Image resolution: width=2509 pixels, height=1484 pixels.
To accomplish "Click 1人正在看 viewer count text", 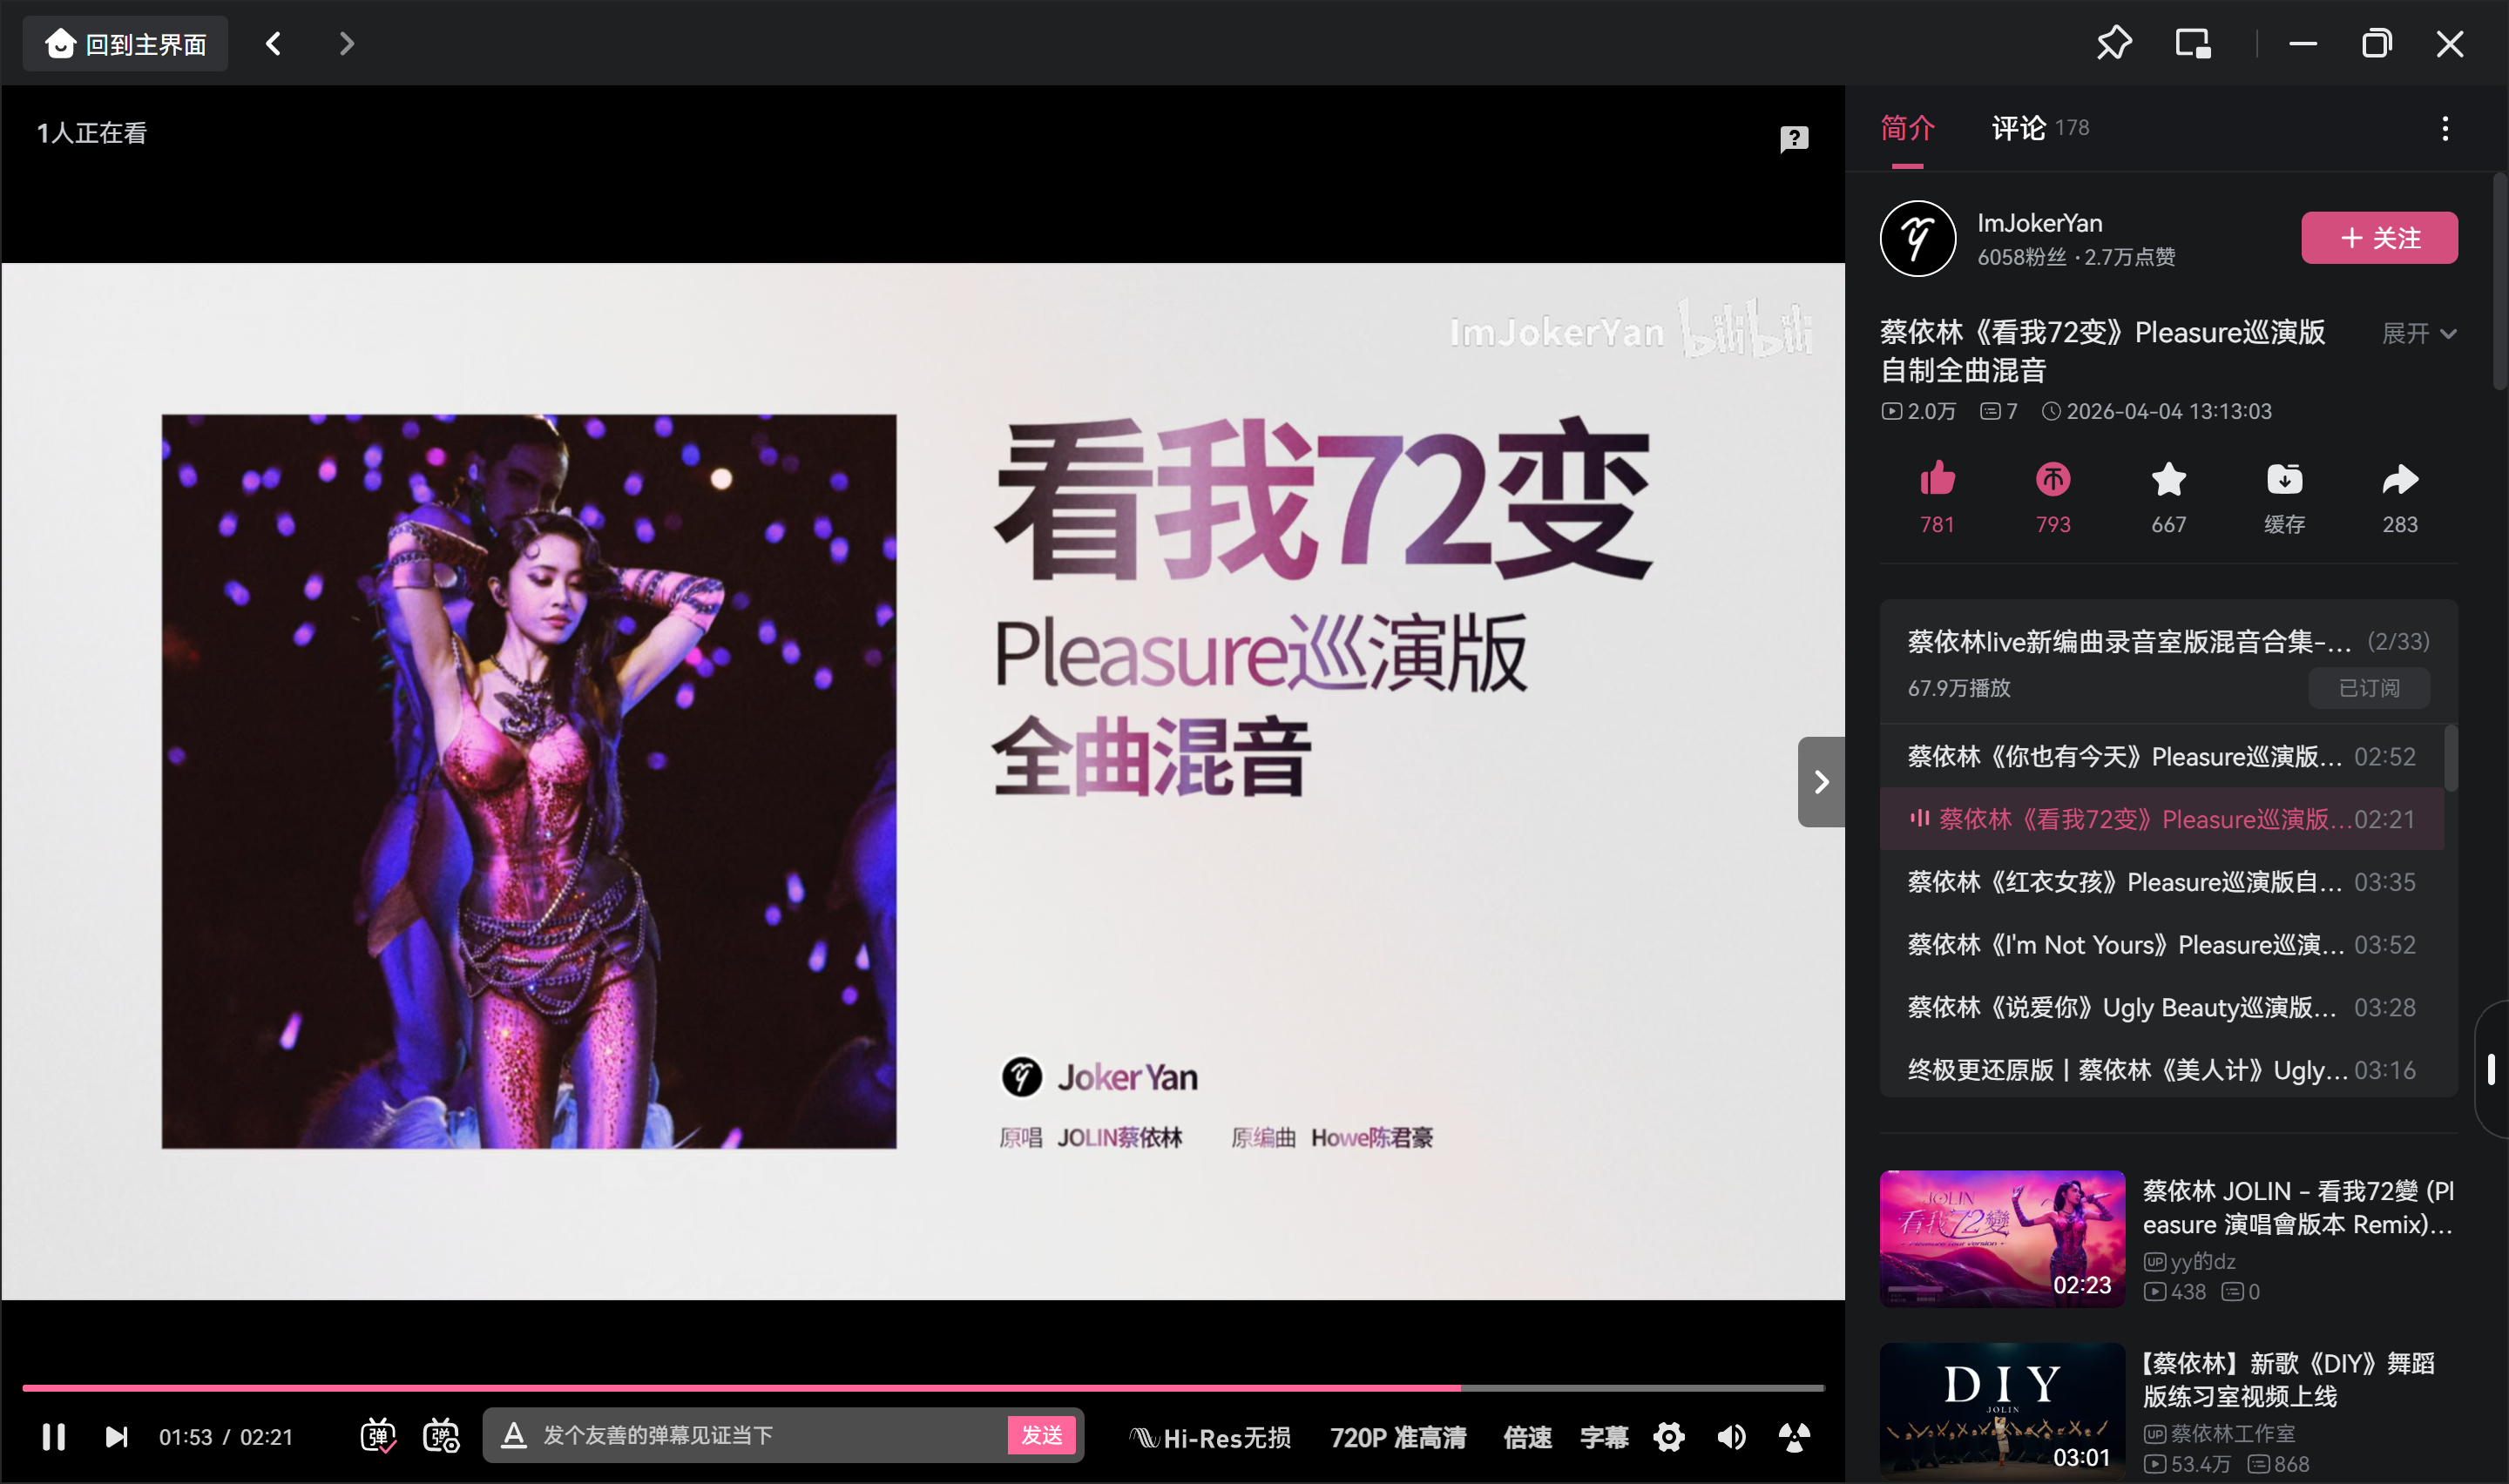I will coord(91,133).
